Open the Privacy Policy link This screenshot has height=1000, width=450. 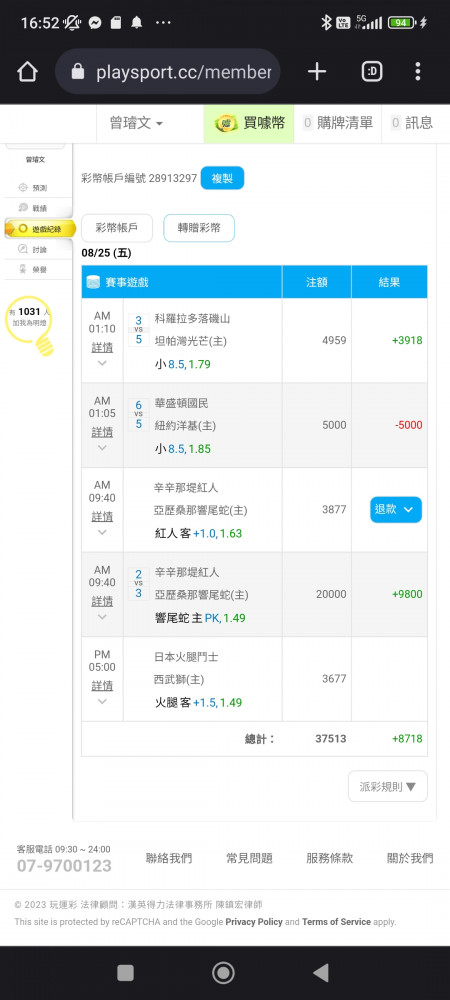click(254, 922)
